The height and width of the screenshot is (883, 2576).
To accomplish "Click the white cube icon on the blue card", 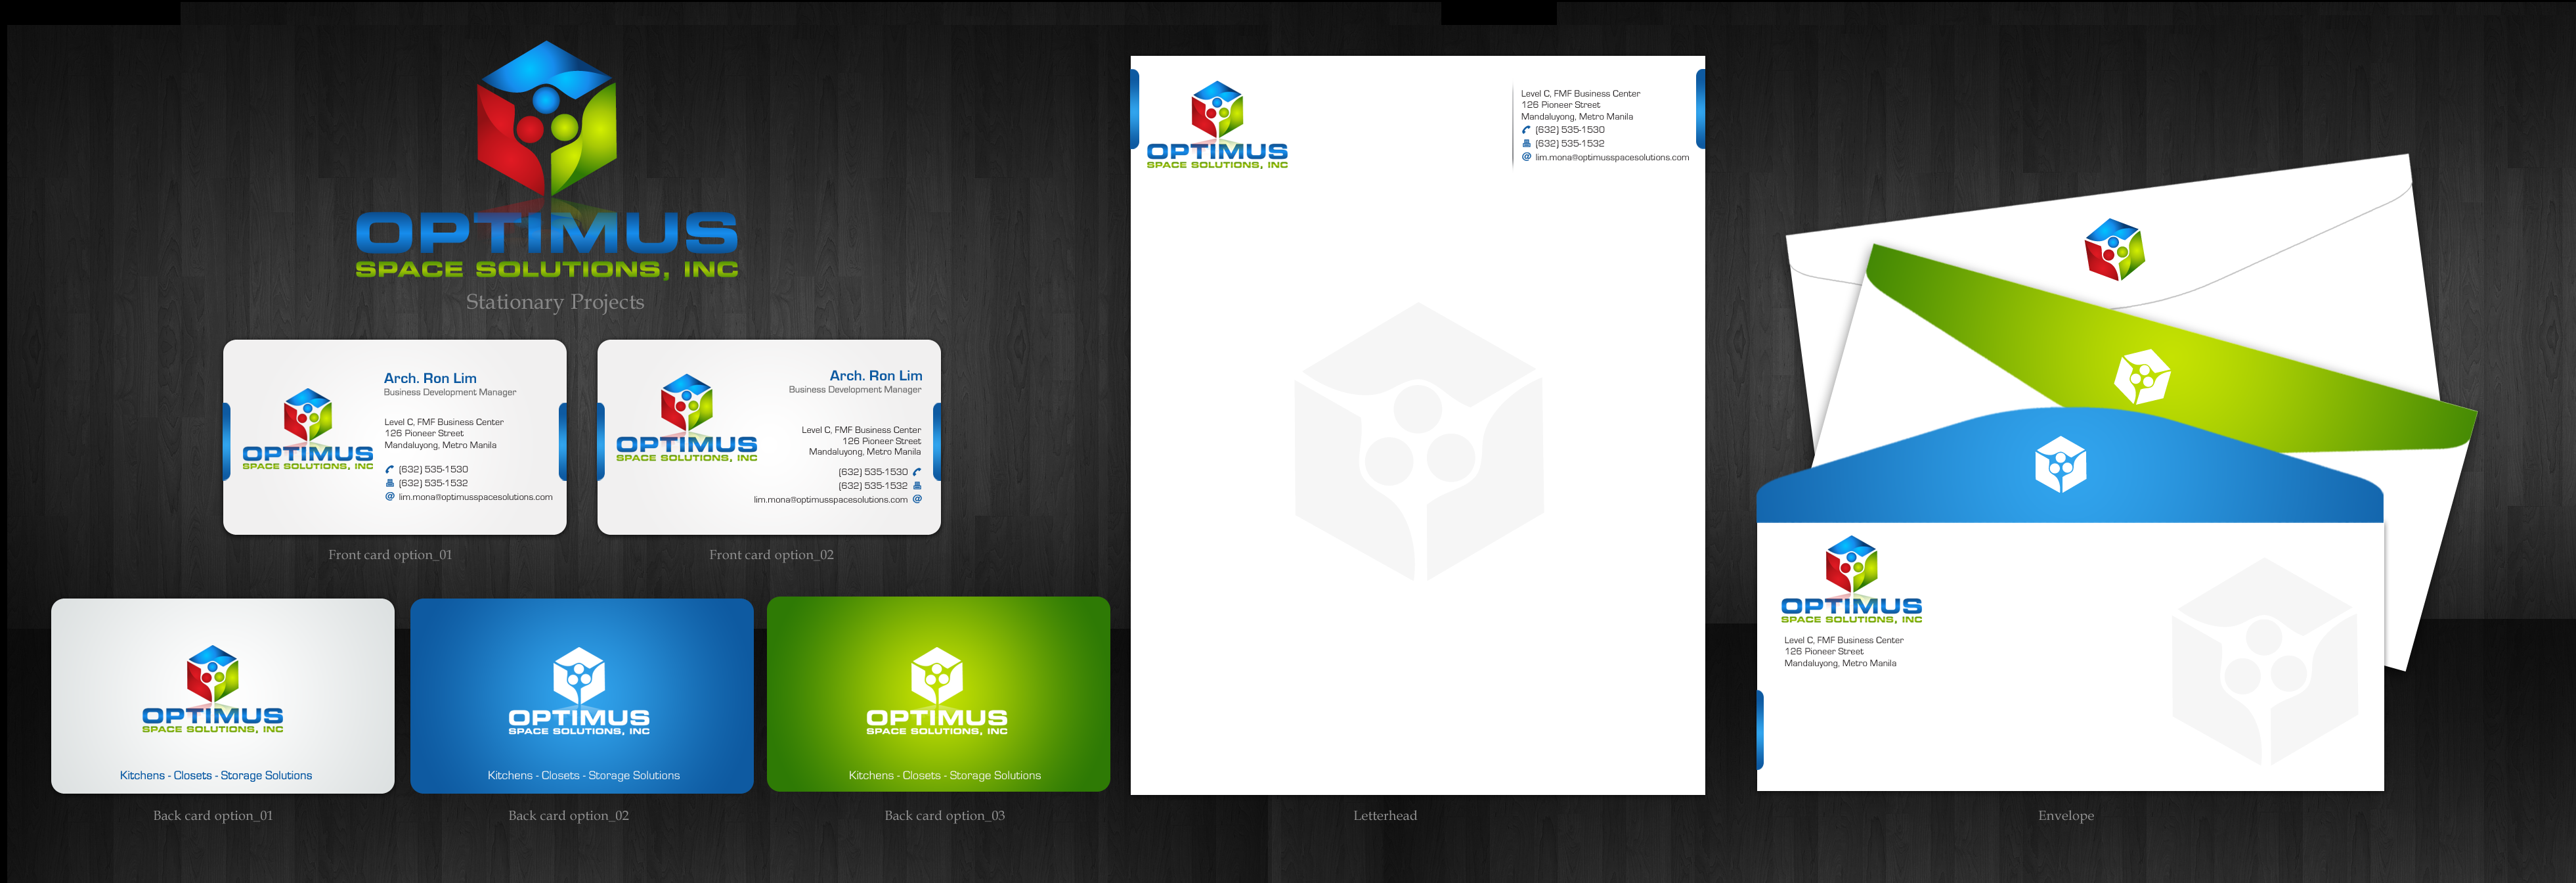I will [x=579, y=676].
